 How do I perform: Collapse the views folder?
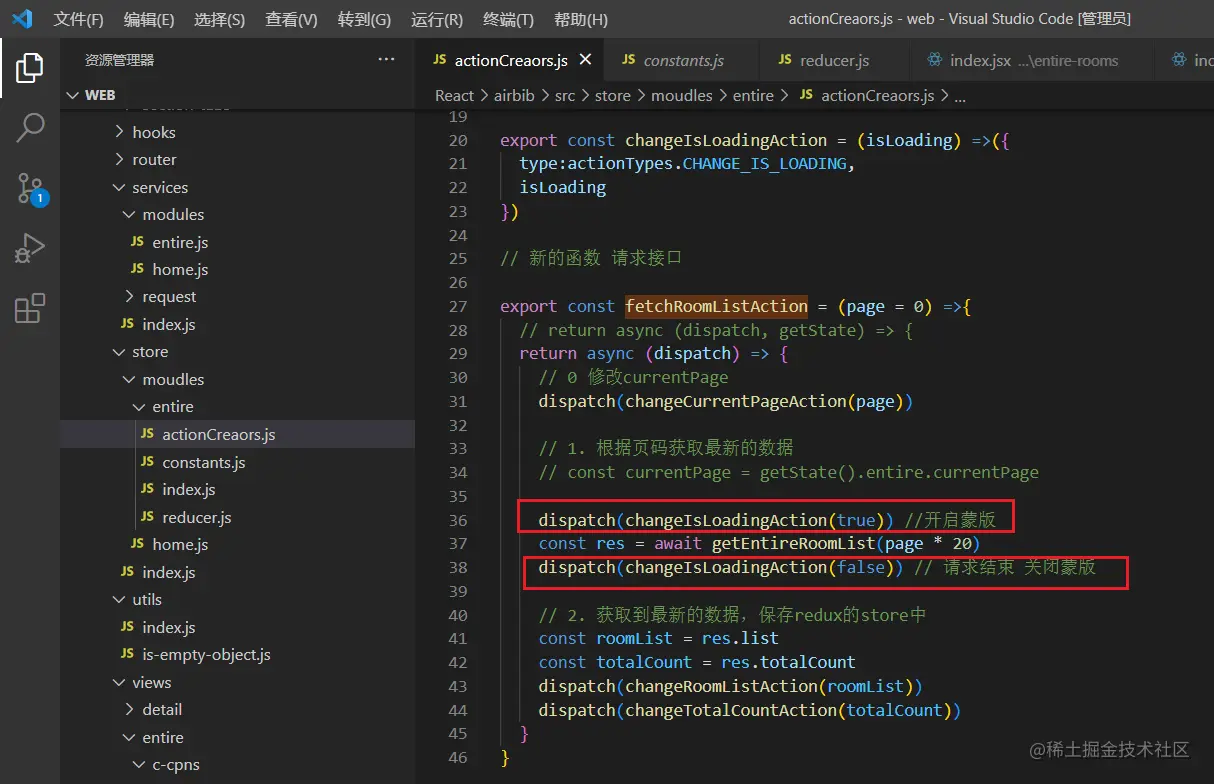(237, 682)
